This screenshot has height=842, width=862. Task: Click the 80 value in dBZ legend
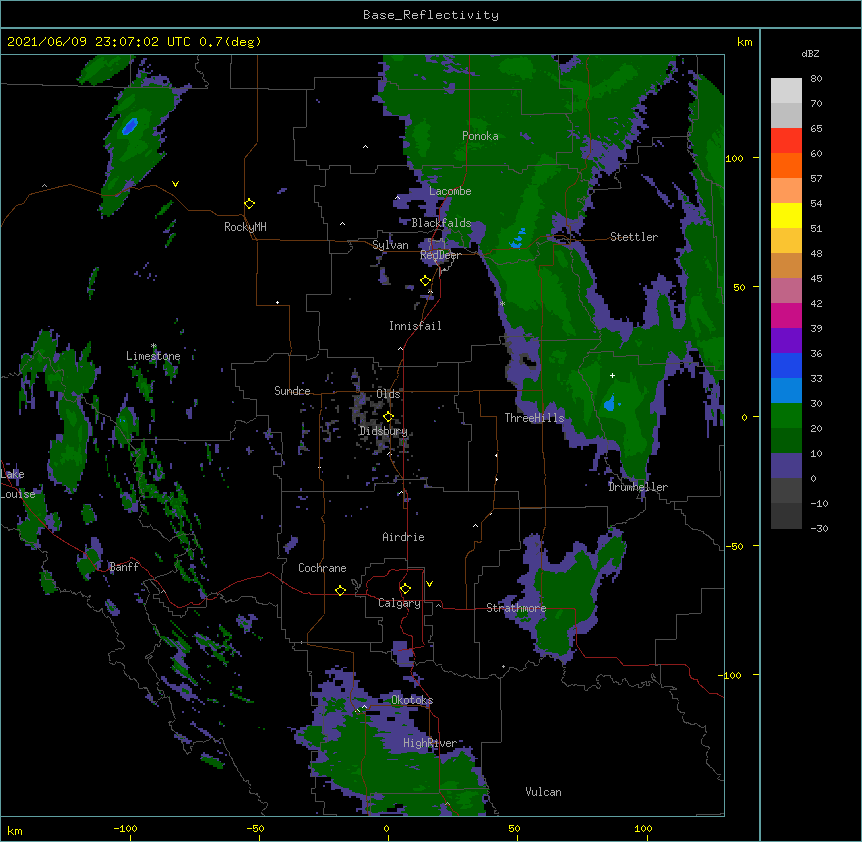(x=816, y=79)
